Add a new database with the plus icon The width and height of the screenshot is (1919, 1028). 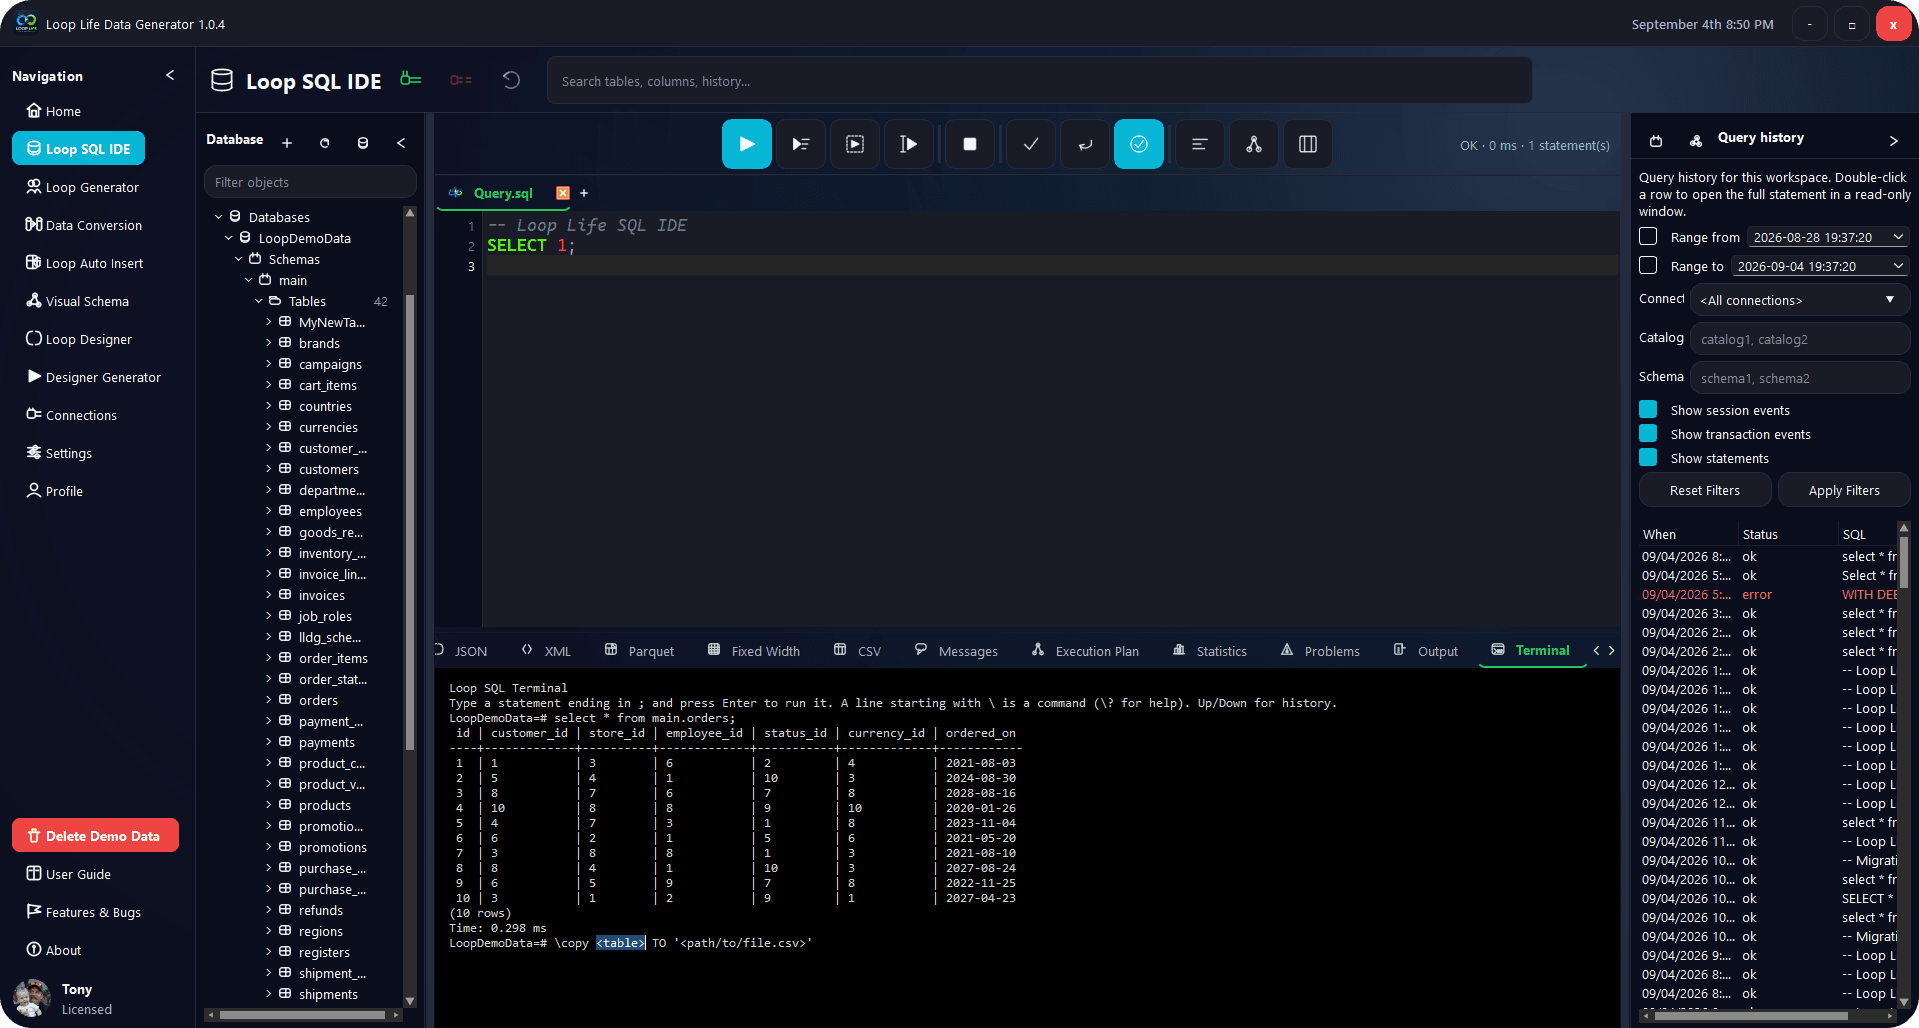[287, 143]
